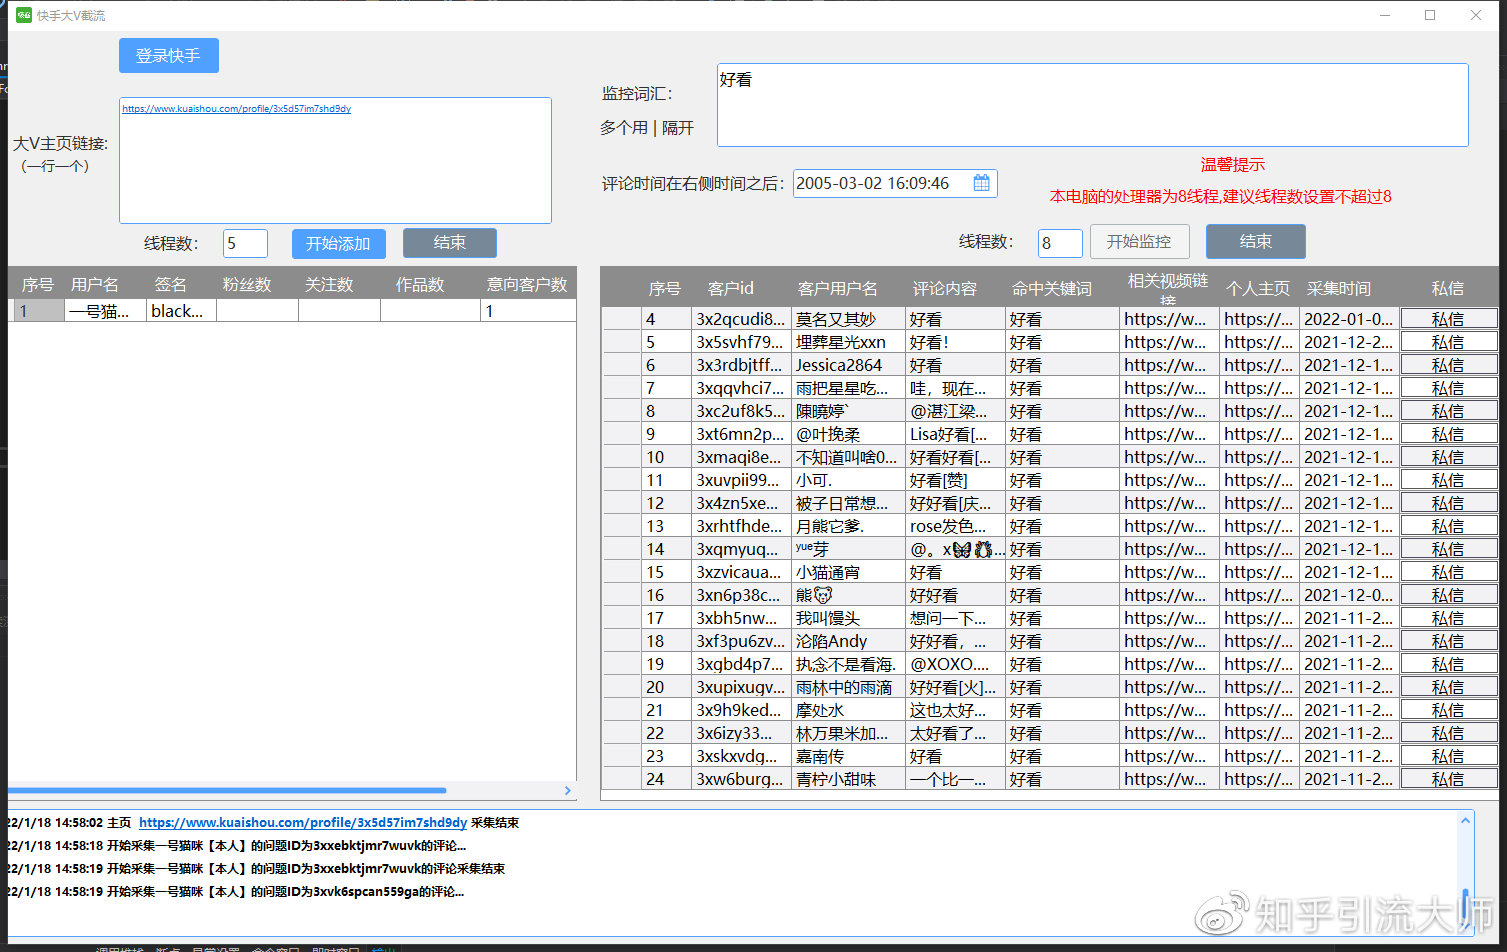Click the 私信 button in row 24 青柠小甜味
The width and height of the screenshot is (1507, 952).
click(x=1448, y=779)
